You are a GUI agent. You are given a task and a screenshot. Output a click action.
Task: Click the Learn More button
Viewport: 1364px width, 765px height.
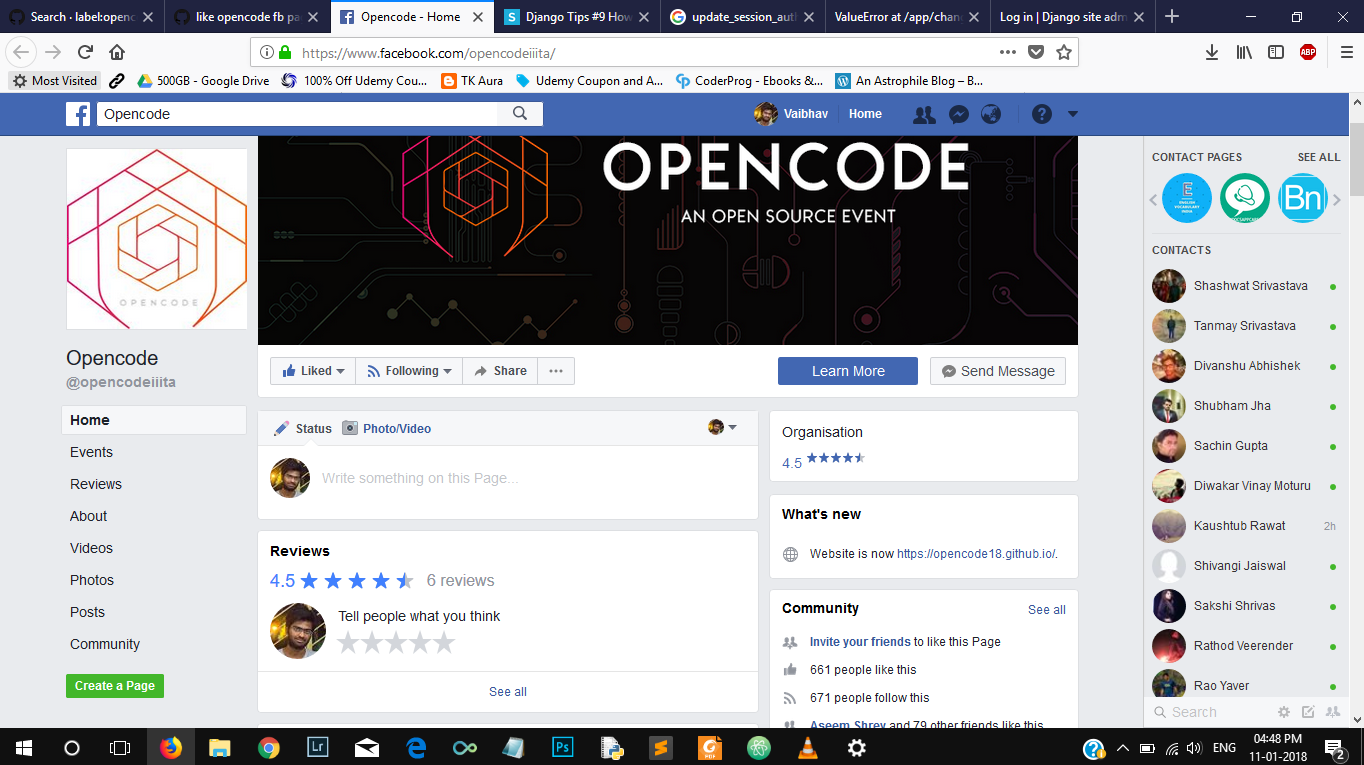pyautogui.click(x=847, y=370)
